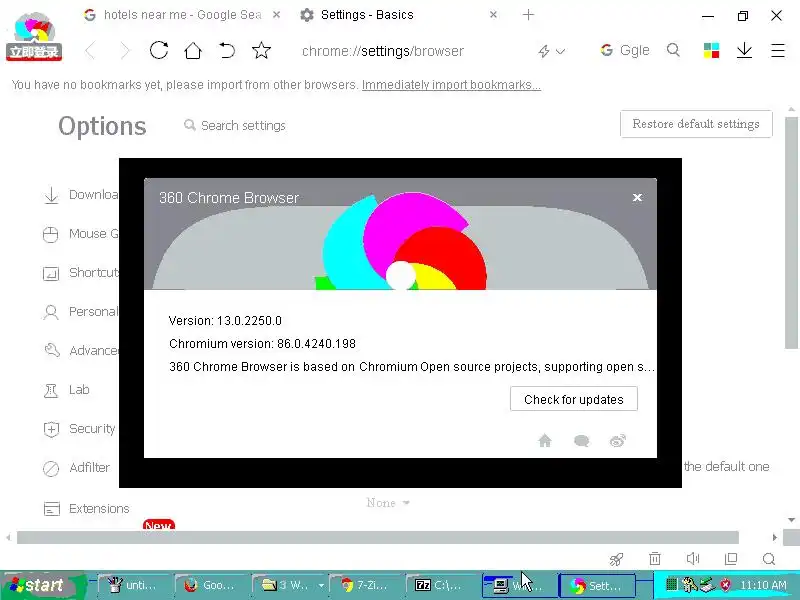The width and height of the screenshot is (800, 600).
Task: Open Shortcut settings in sidebar
Action: pos(81,273)
